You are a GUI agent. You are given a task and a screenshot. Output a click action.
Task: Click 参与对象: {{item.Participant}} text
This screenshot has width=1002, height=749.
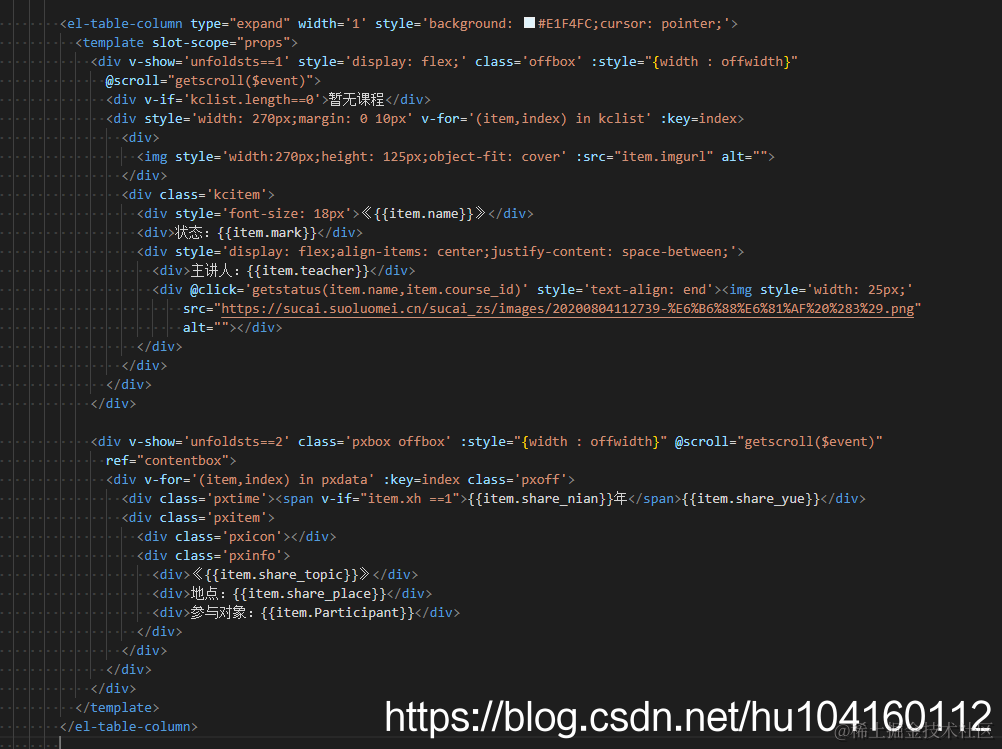302,613
